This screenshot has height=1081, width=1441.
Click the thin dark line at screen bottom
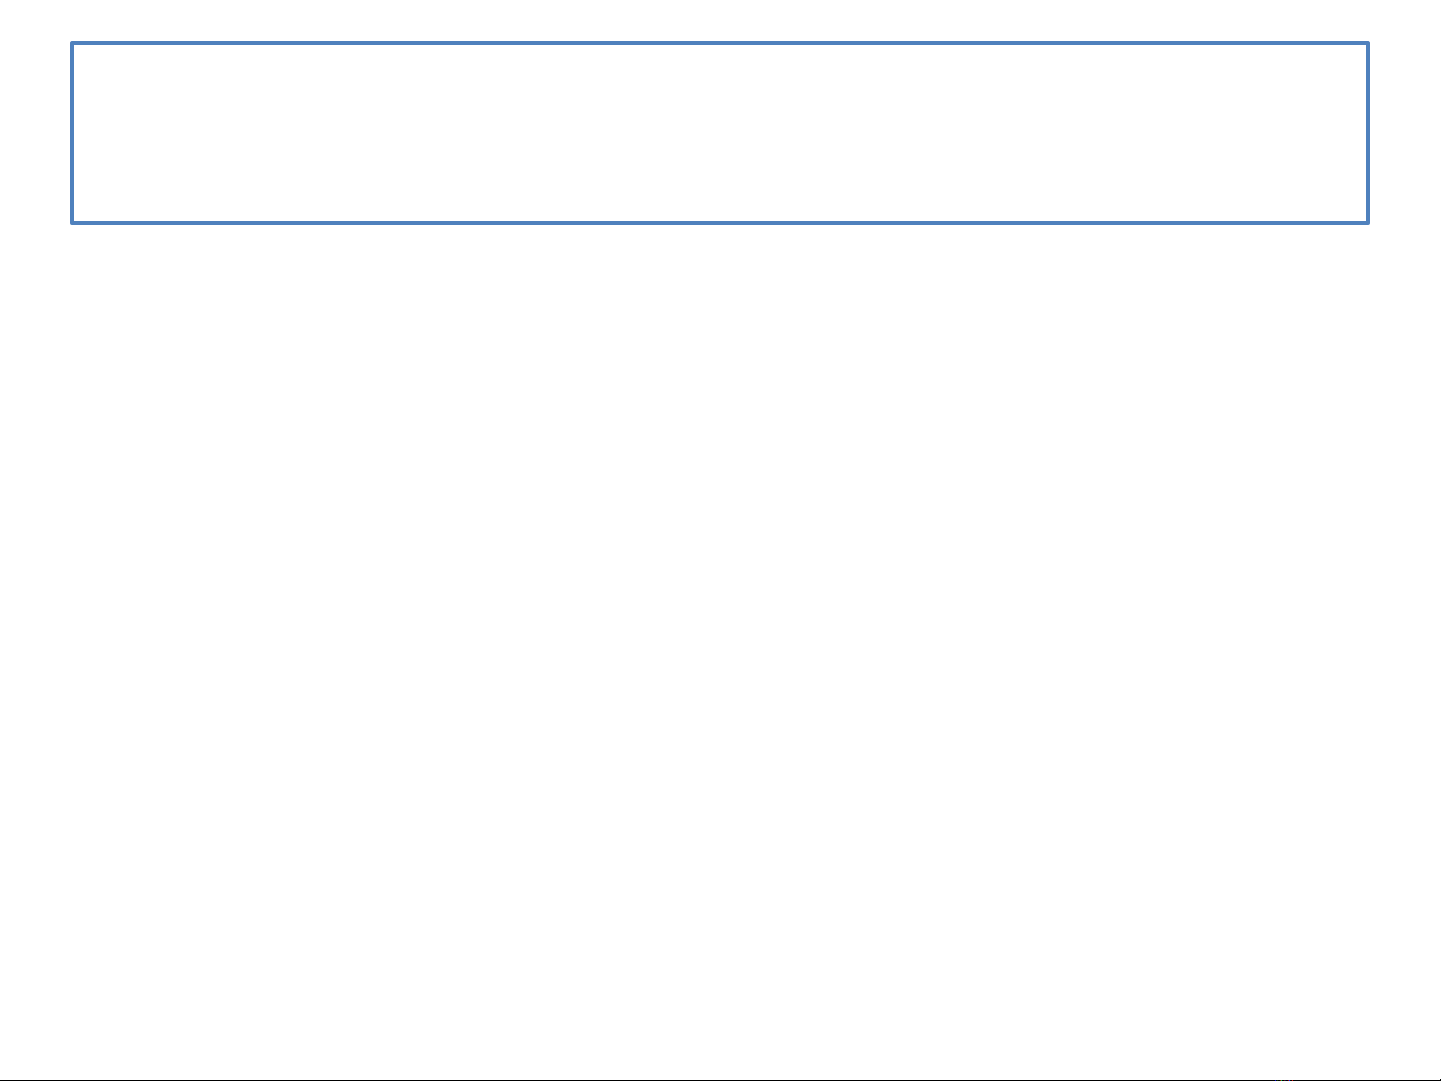click(720, 1079)
